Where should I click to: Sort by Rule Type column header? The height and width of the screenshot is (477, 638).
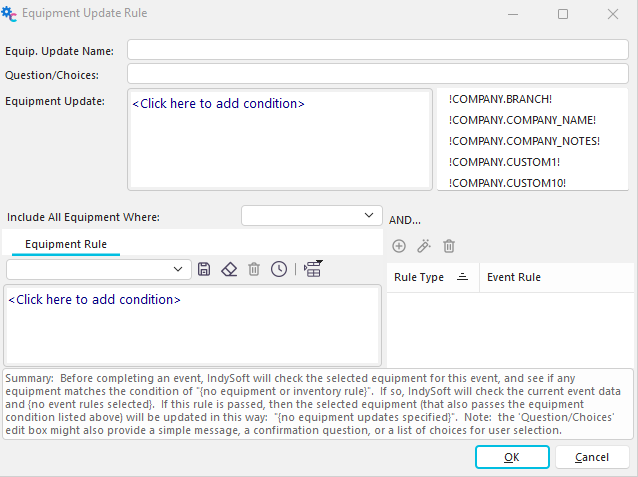tap(419, 277)
